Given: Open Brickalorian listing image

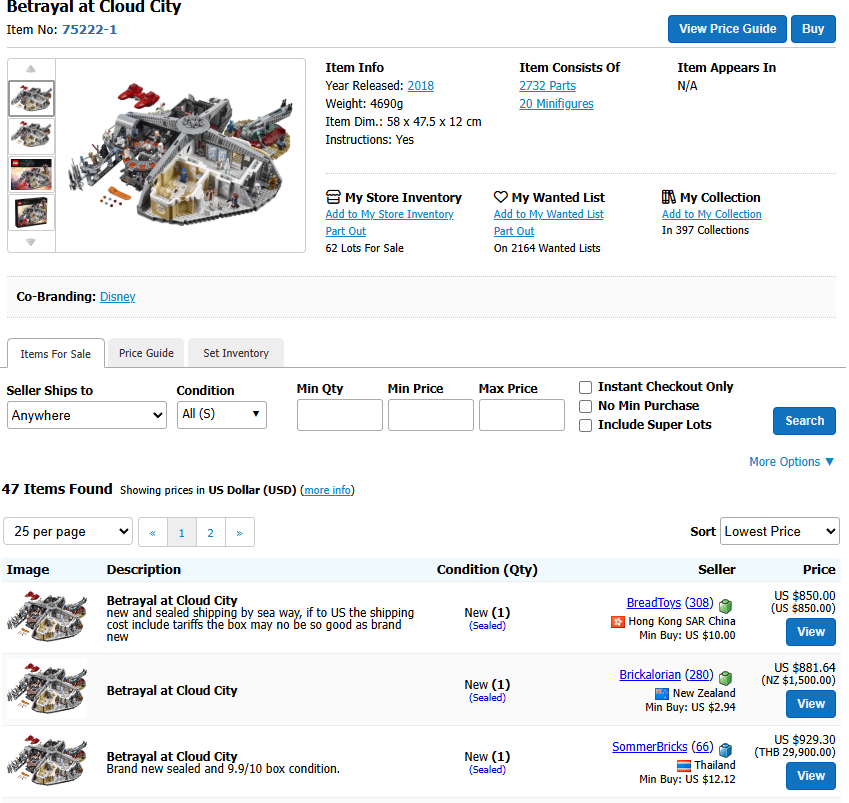Looking at the screenshot, I should coord(47,689).
